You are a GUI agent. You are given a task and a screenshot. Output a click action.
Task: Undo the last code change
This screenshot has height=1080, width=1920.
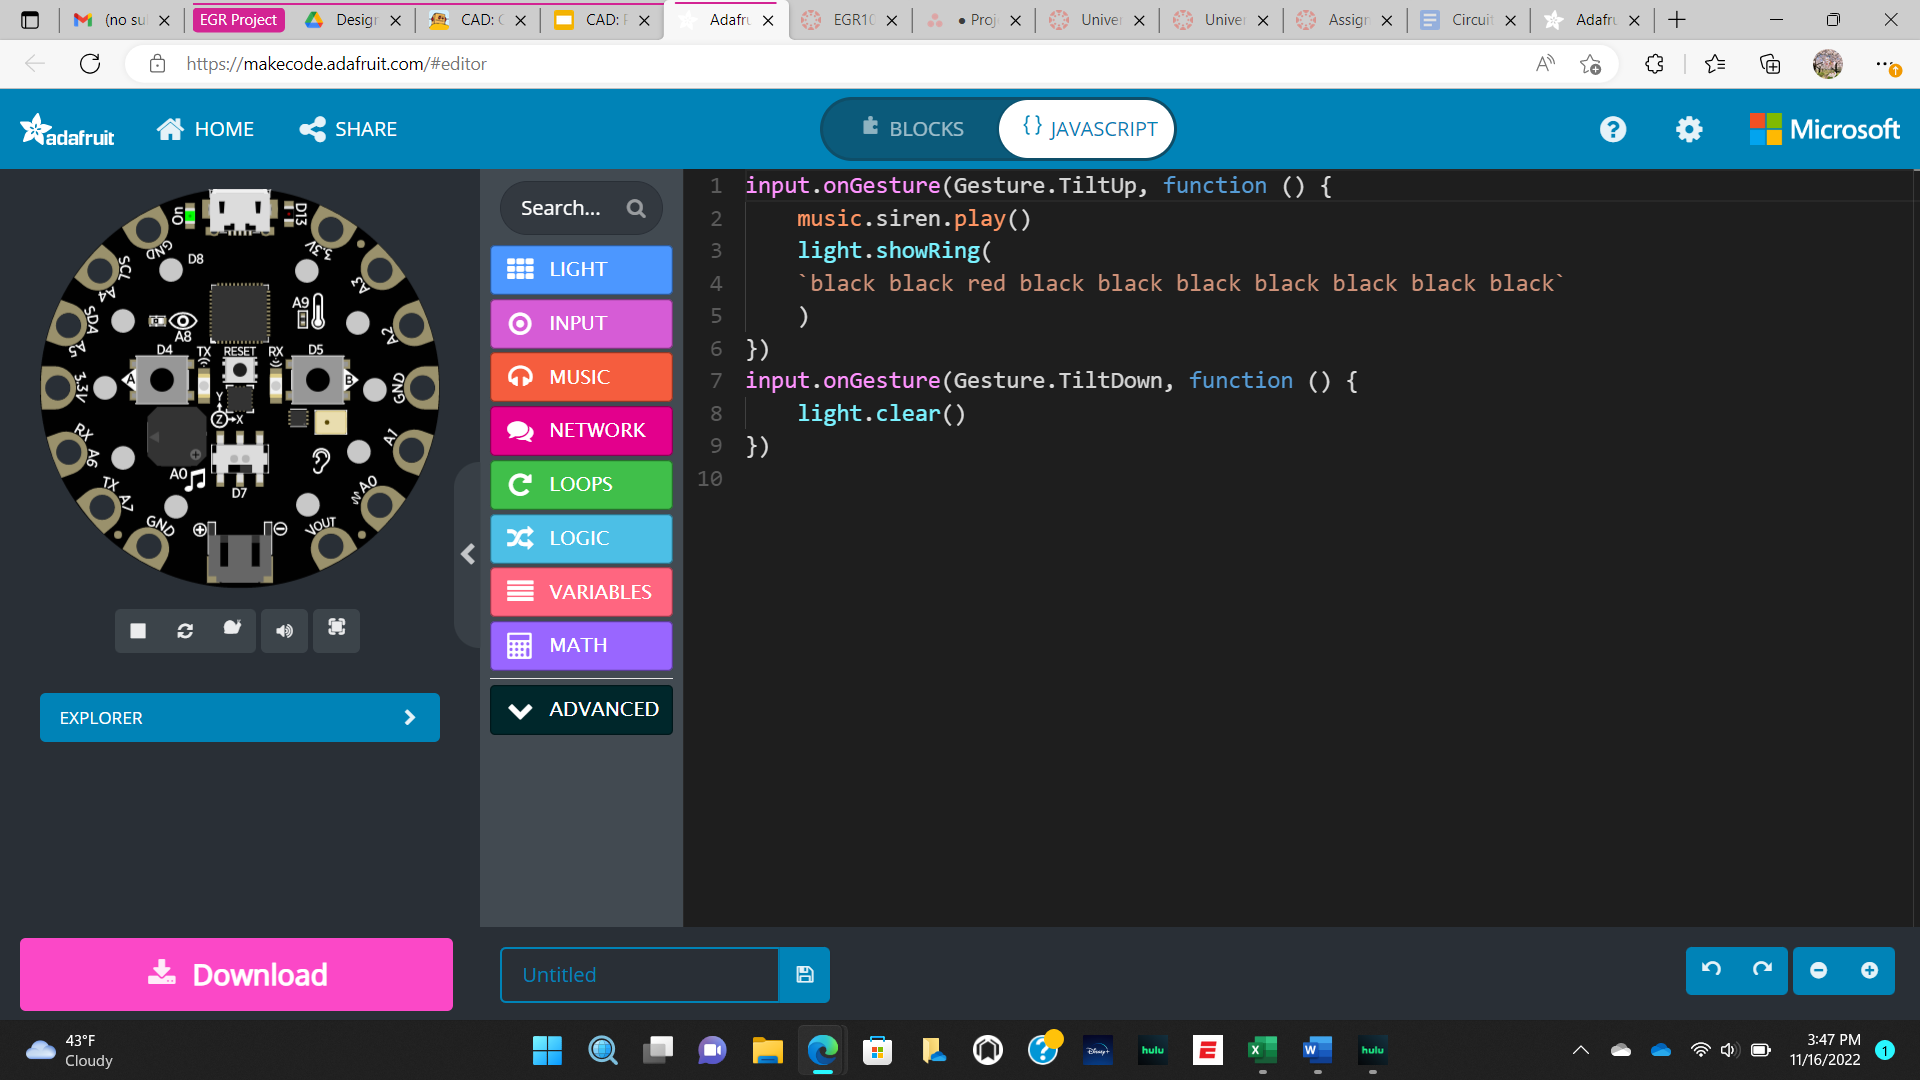coord(1709,971)
